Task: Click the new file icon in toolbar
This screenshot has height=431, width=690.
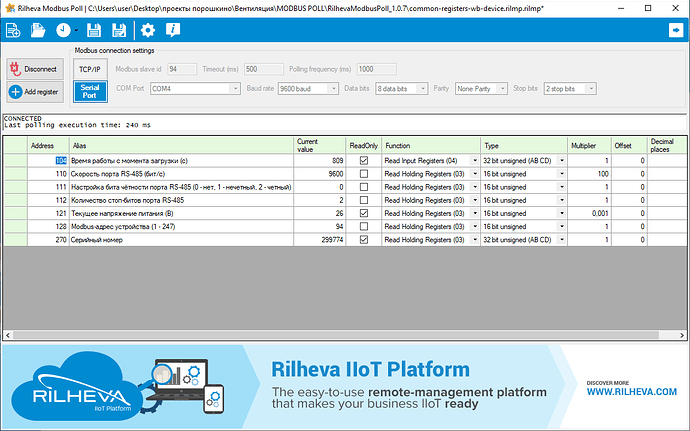Action: (x=13, y=30)
